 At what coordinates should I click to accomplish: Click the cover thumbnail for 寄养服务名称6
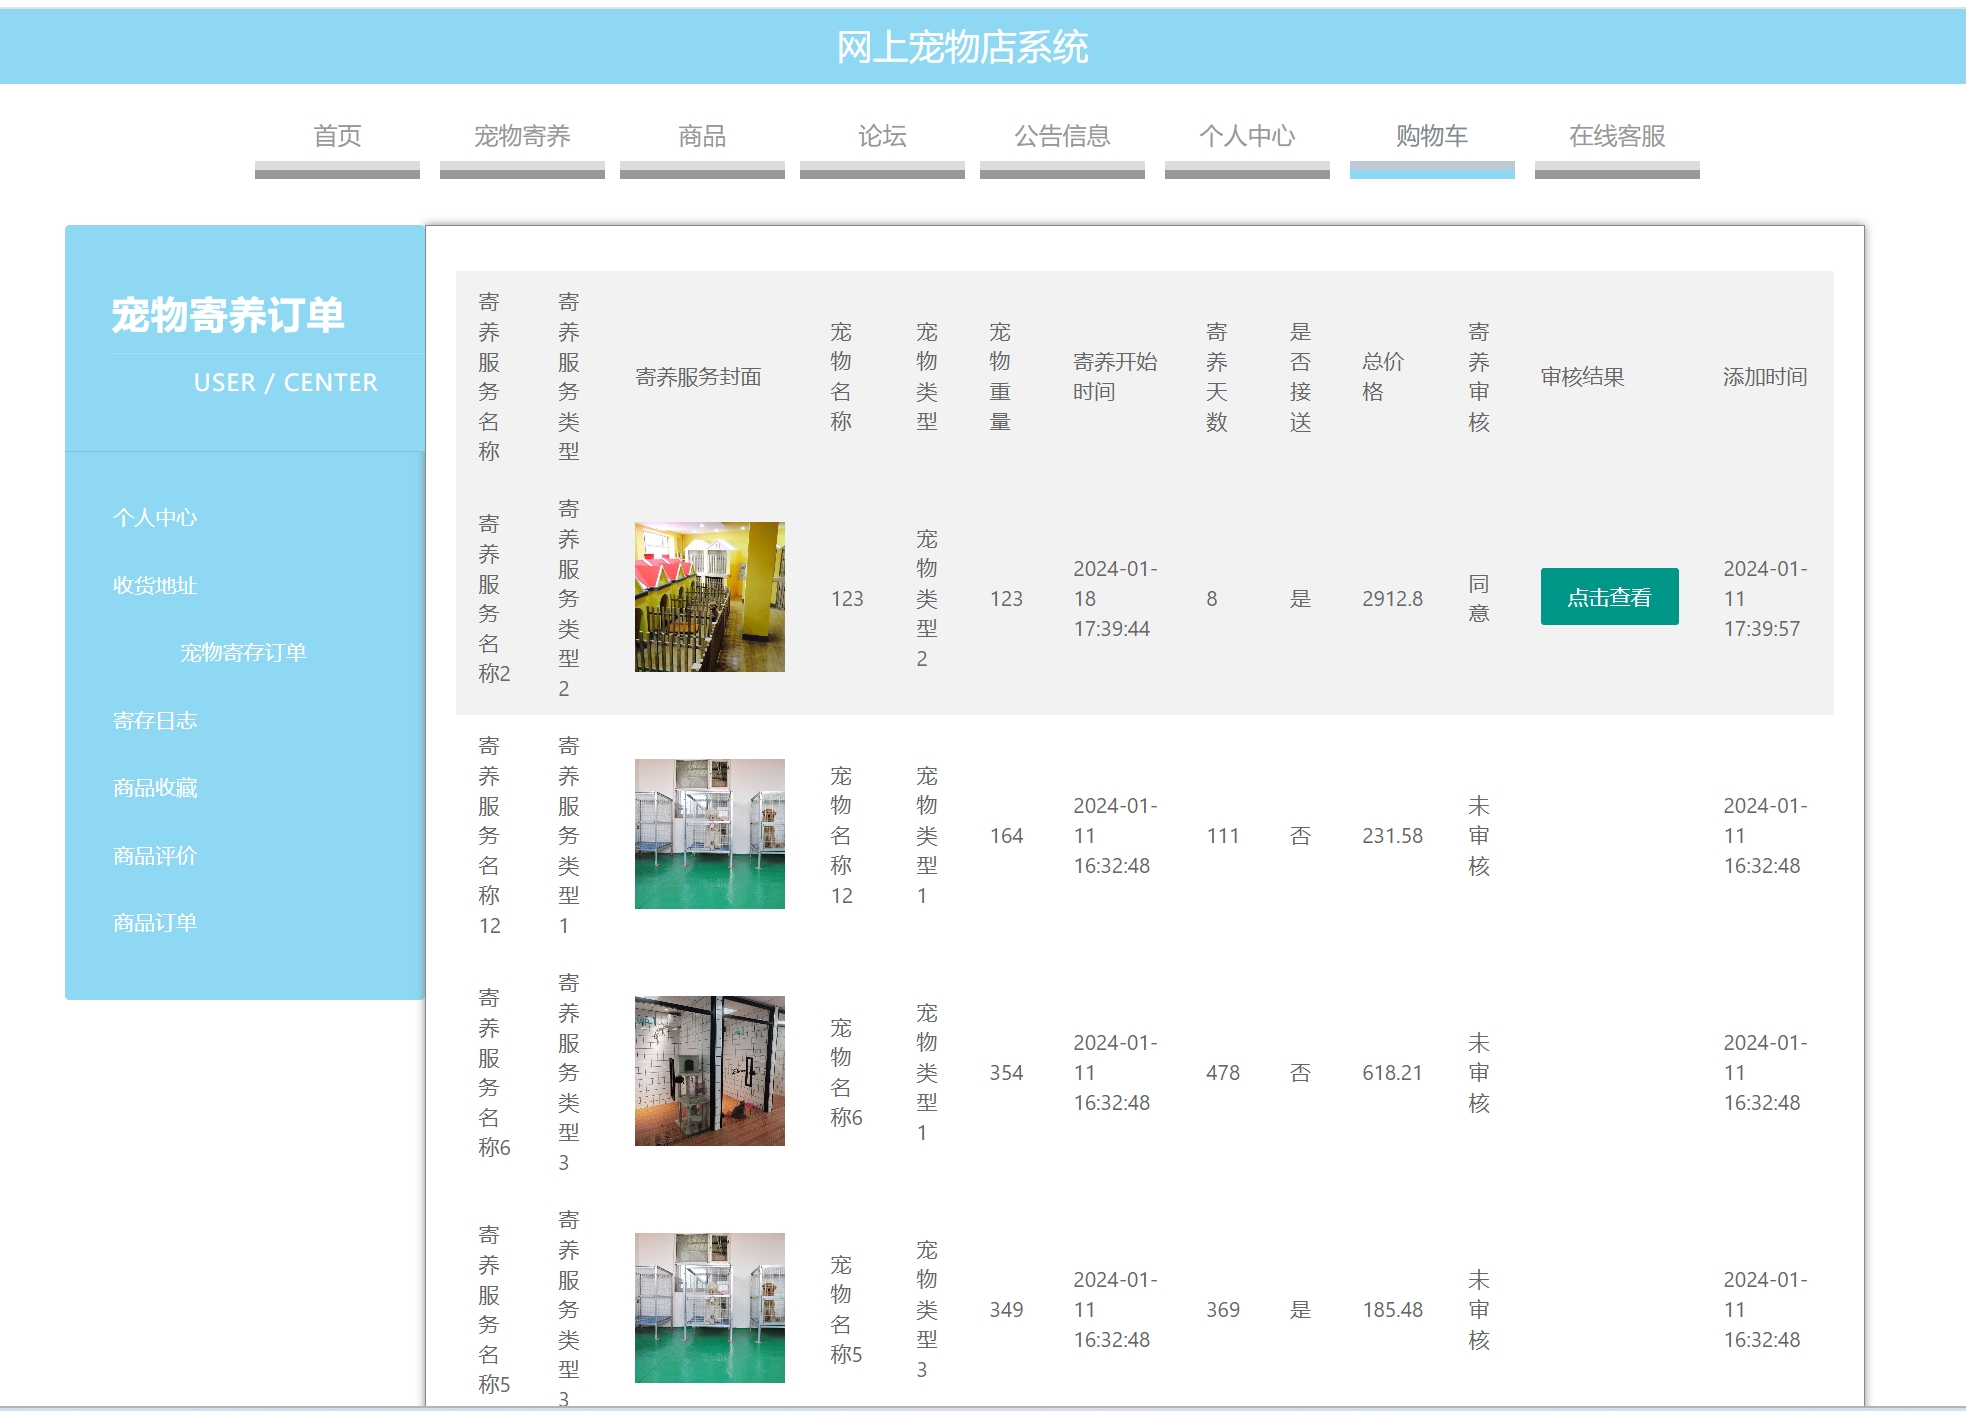pyautogui.click(x=709, y=1071)
